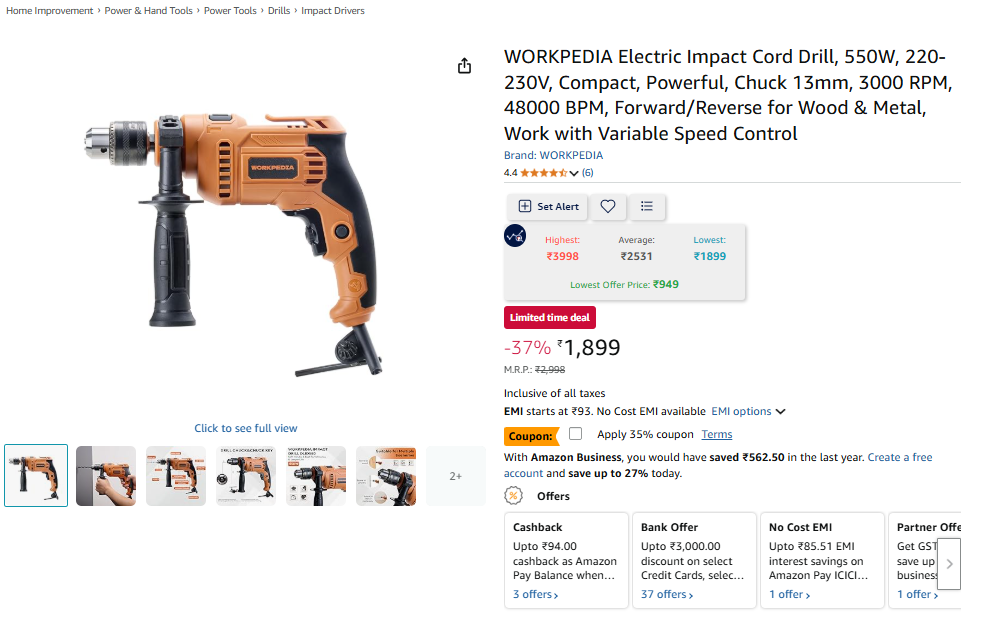Click to see full view of image
The width and height of the screenshot is (982, 620).
coord(246,428)
